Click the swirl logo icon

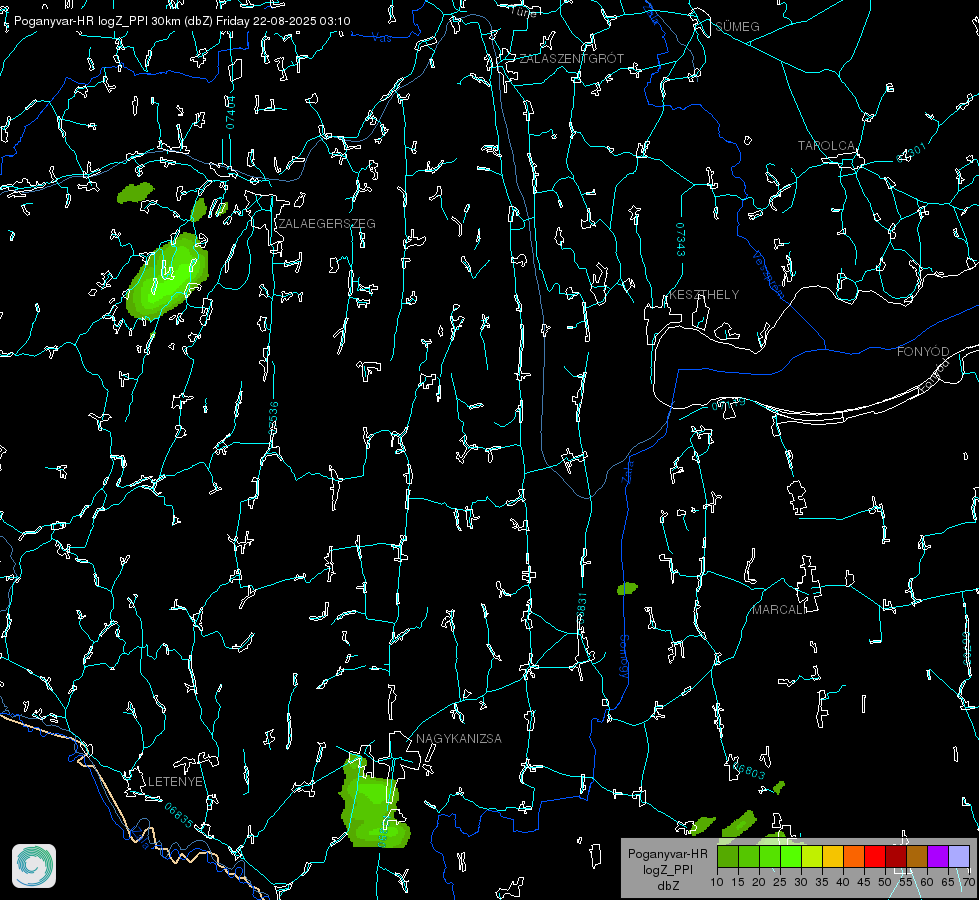[x=34, y=866]
